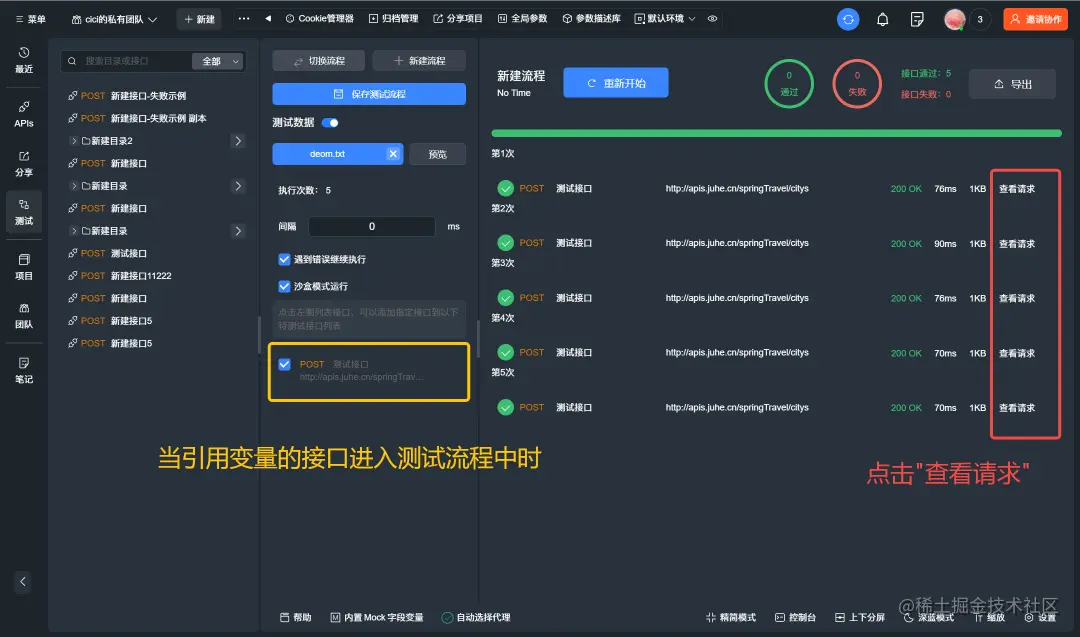Open the 菜单 in the top-left corner
This screenshot has height=637, width=1080.
click(x=30, y=17)
